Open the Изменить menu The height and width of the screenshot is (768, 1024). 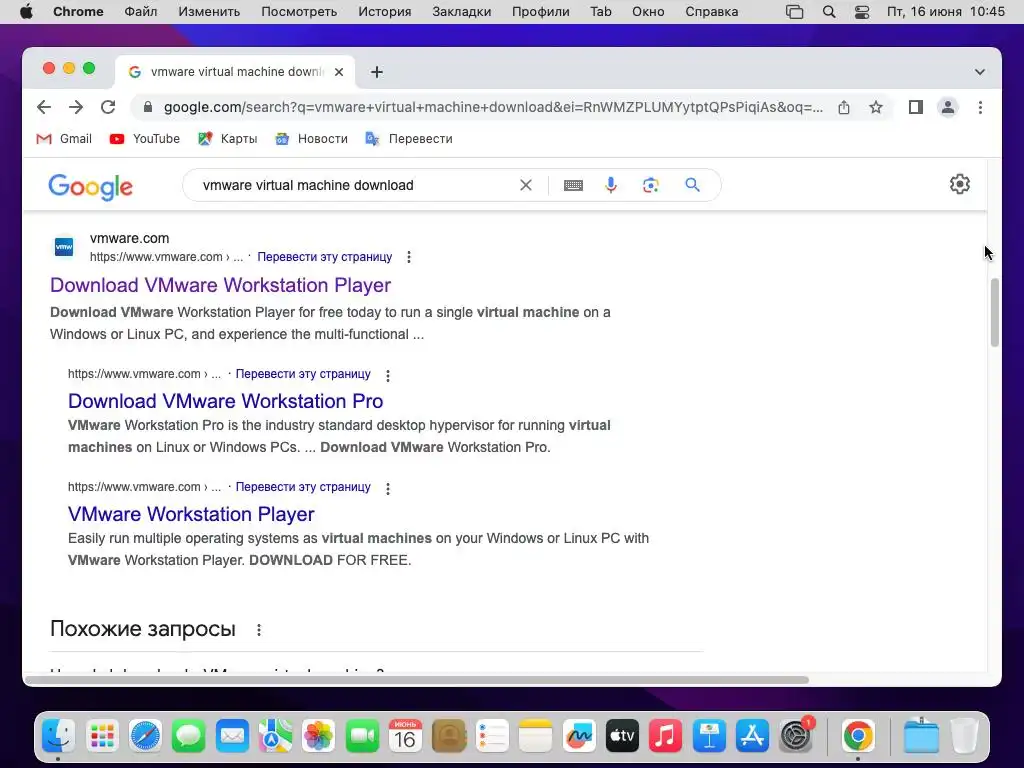point(209,12)
